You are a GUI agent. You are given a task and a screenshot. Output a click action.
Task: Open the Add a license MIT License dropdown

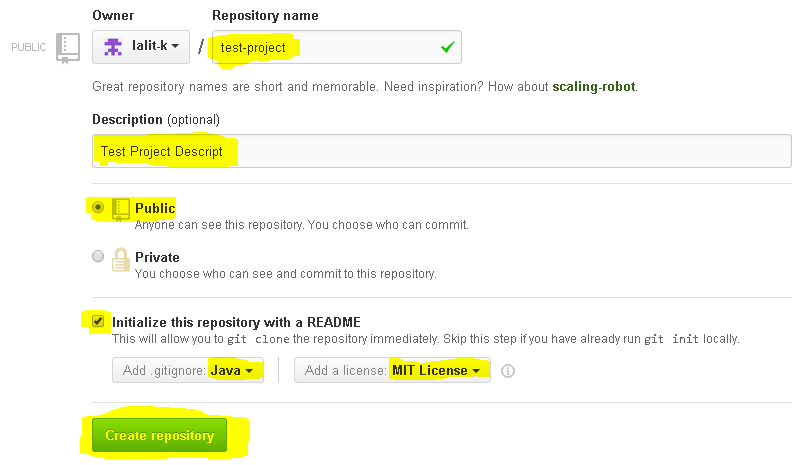392,370
